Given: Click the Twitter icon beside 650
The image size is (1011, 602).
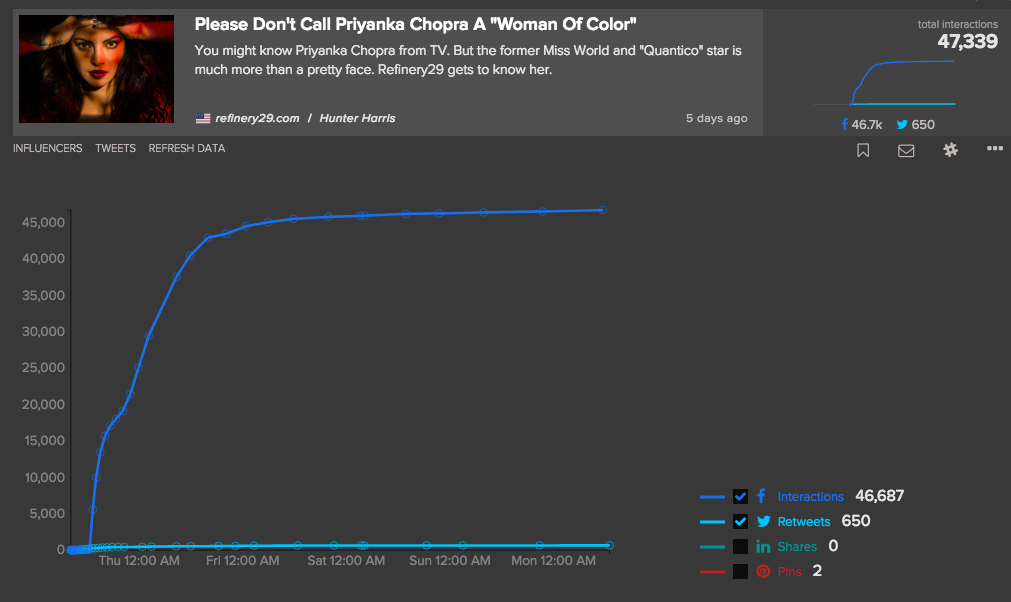Looking at the screenshot, I should pyautogui.click(x=902, y=125).
